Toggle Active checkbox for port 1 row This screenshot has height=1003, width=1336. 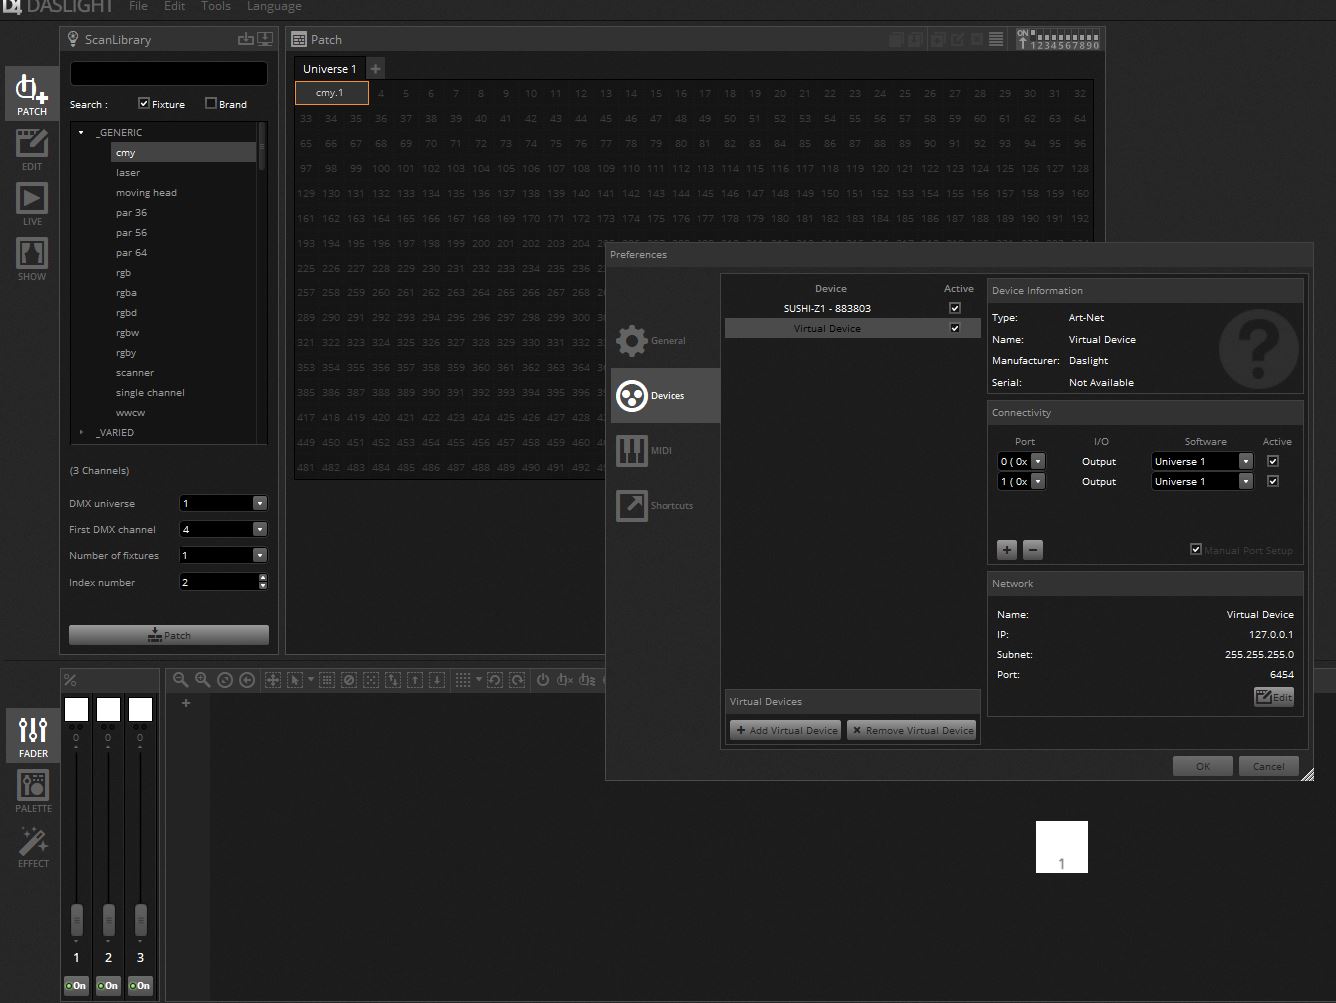(1273, 481)
